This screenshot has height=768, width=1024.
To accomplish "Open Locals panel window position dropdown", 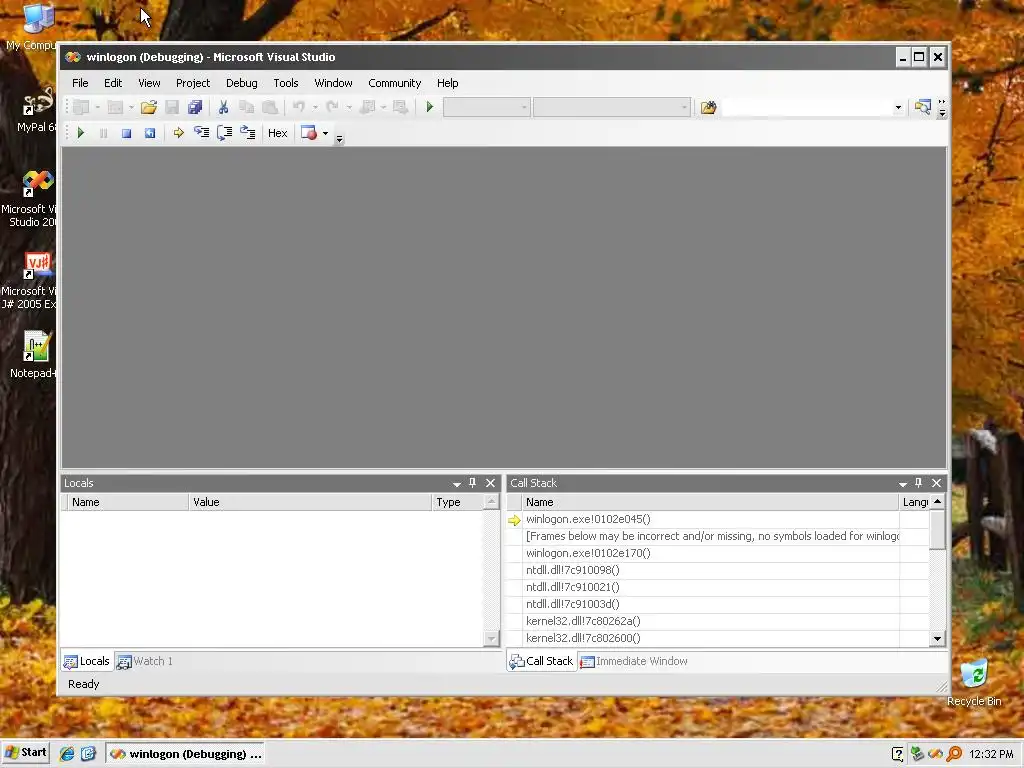I will [x=456, y=484].
